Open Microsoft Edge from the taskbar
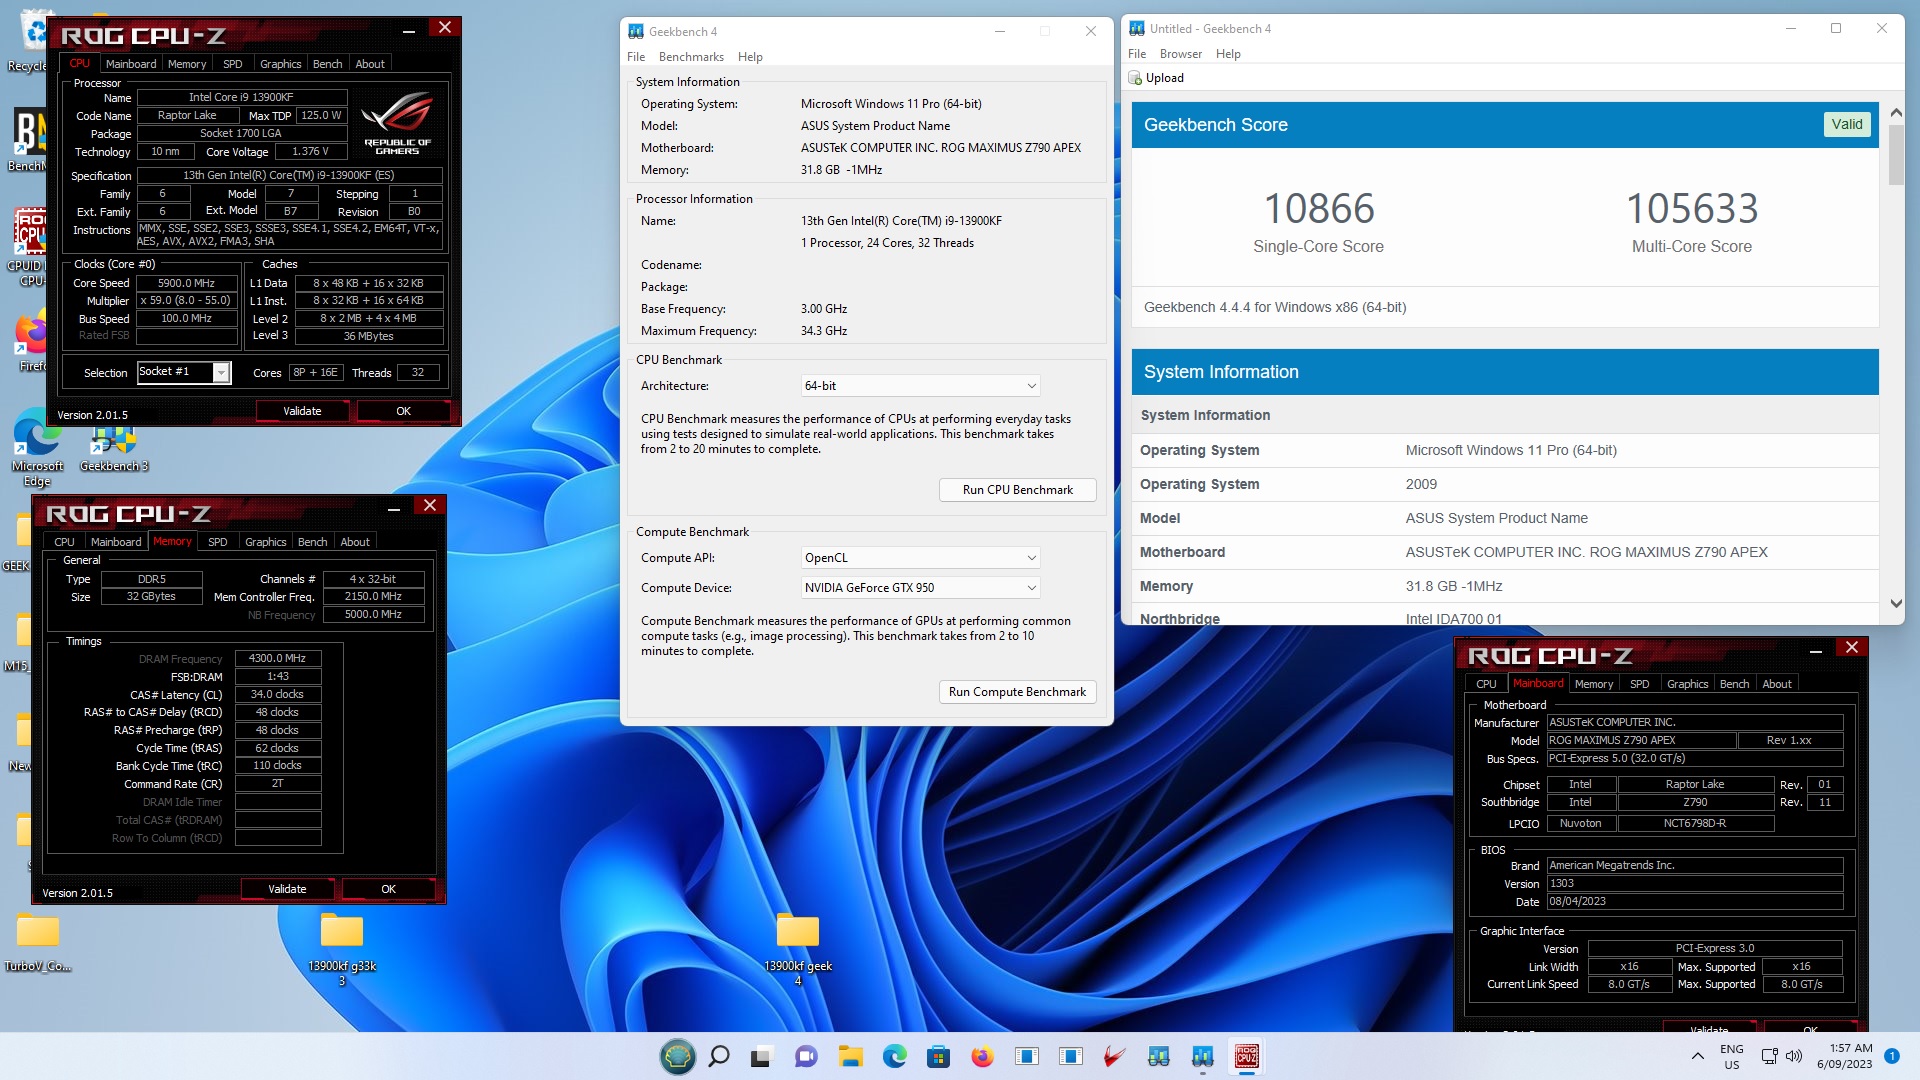The height and width of the screenshot is (1080, 1920). click(894, 1056)
